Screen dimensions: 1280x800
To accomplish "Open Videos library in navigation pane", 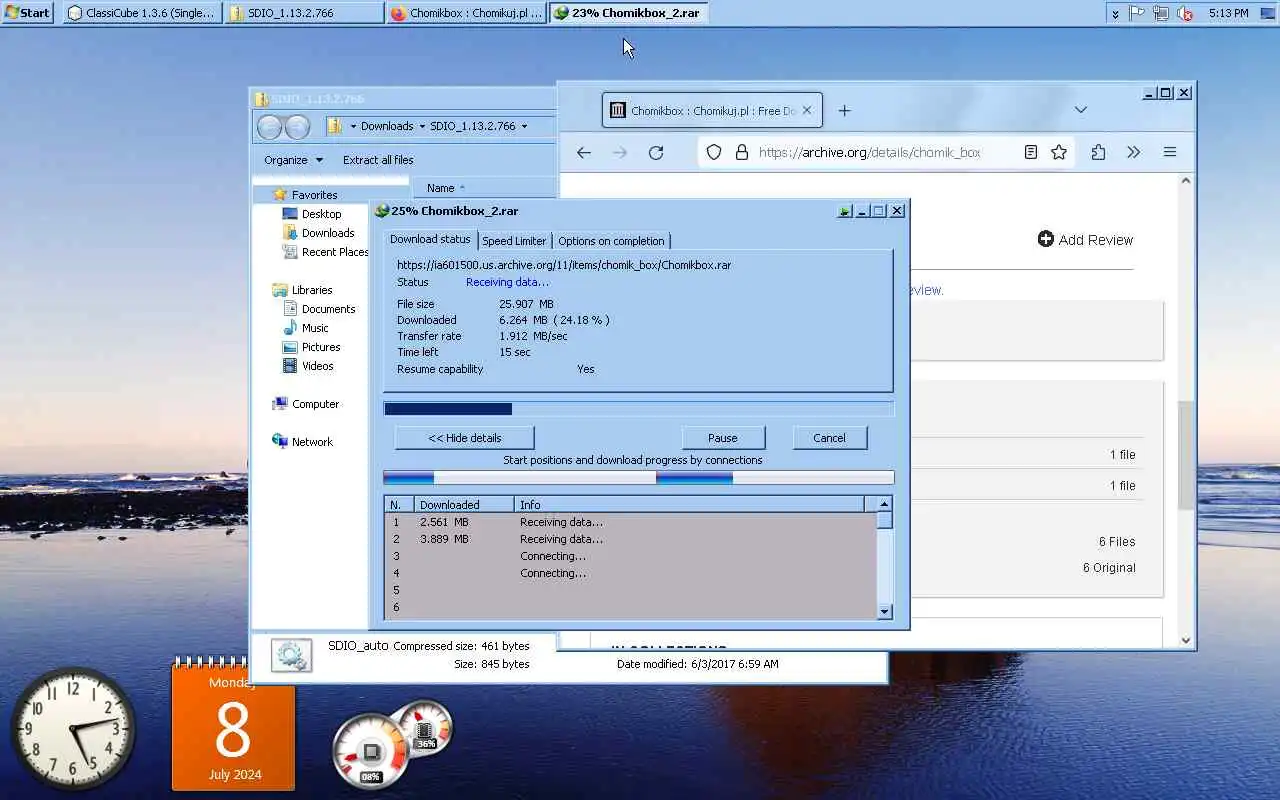I will tap(318, 366).
